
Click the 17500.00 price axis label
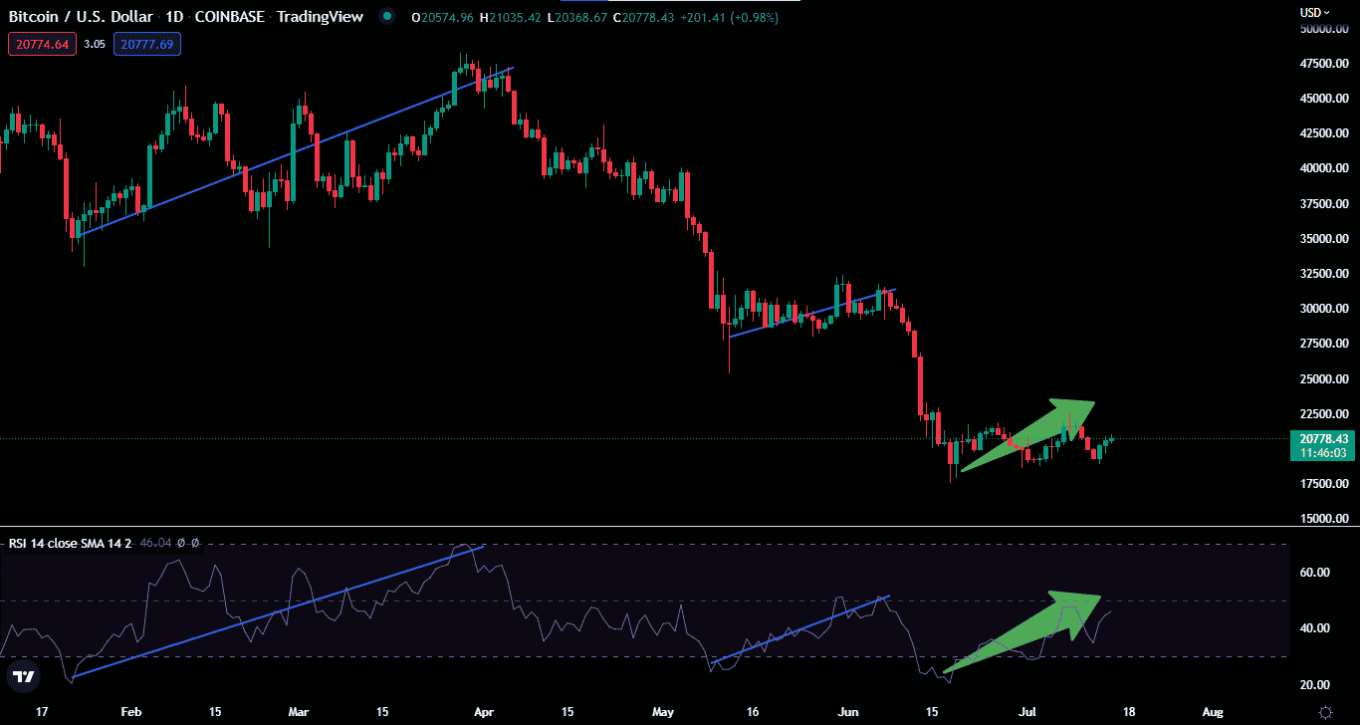coord(1324,484)
